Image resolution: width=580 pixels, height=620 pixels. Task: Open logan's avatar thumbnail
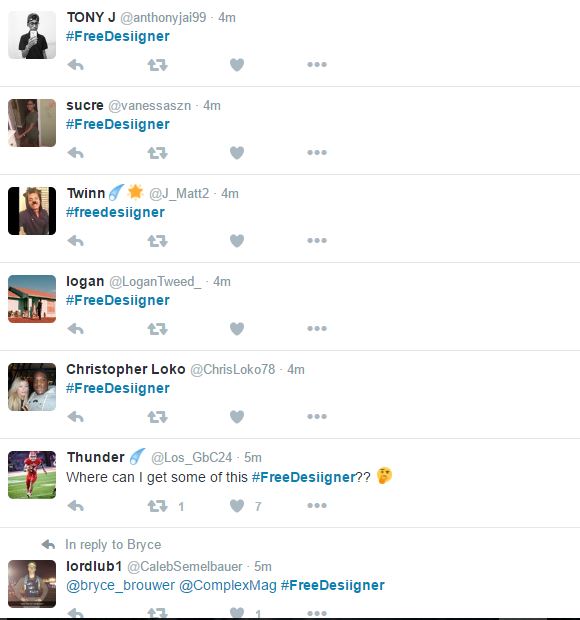[32, 299]
